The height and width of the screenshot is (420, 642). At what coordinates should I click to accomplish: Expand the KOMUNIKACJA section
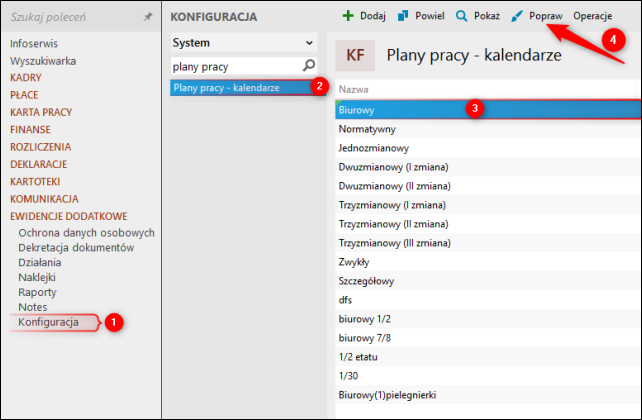tap(44, 199)
